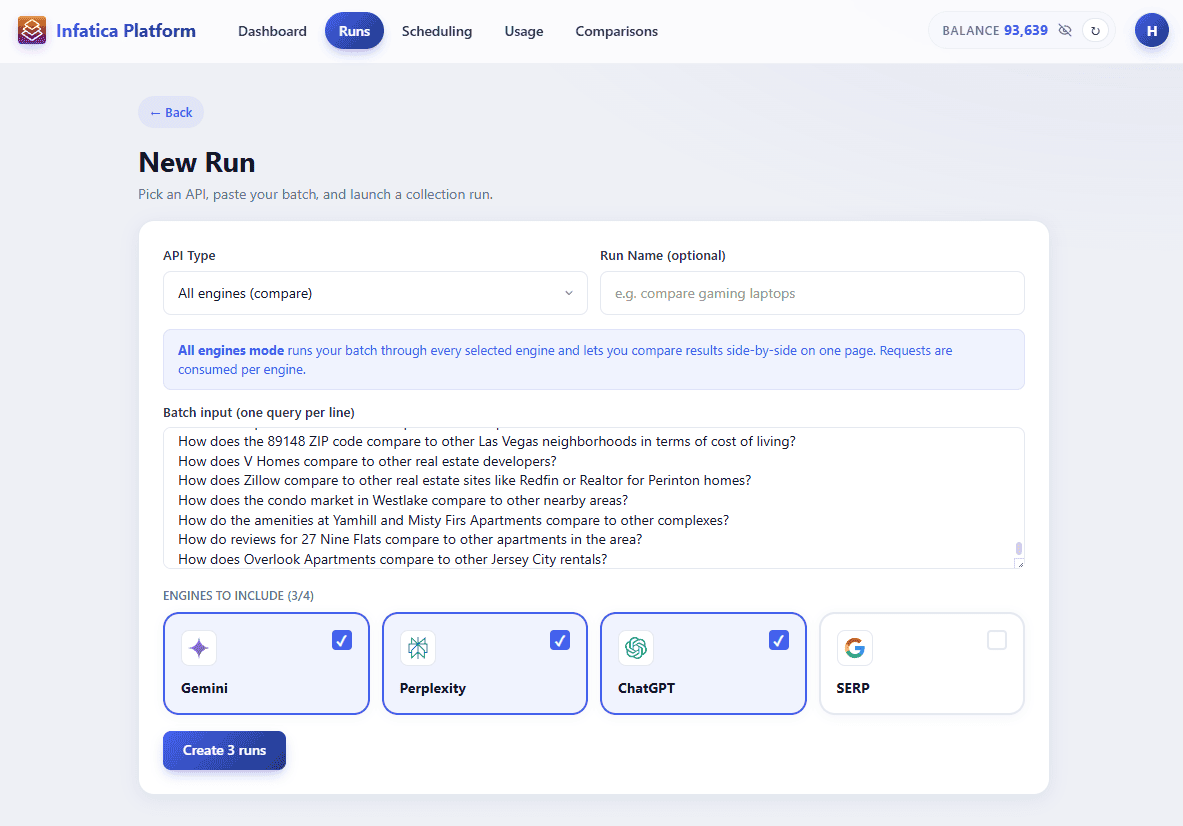Screen dimensions: 1183x826
Task: Uncheck the ChatGPT engine checkbox
Action: (779, 640)
